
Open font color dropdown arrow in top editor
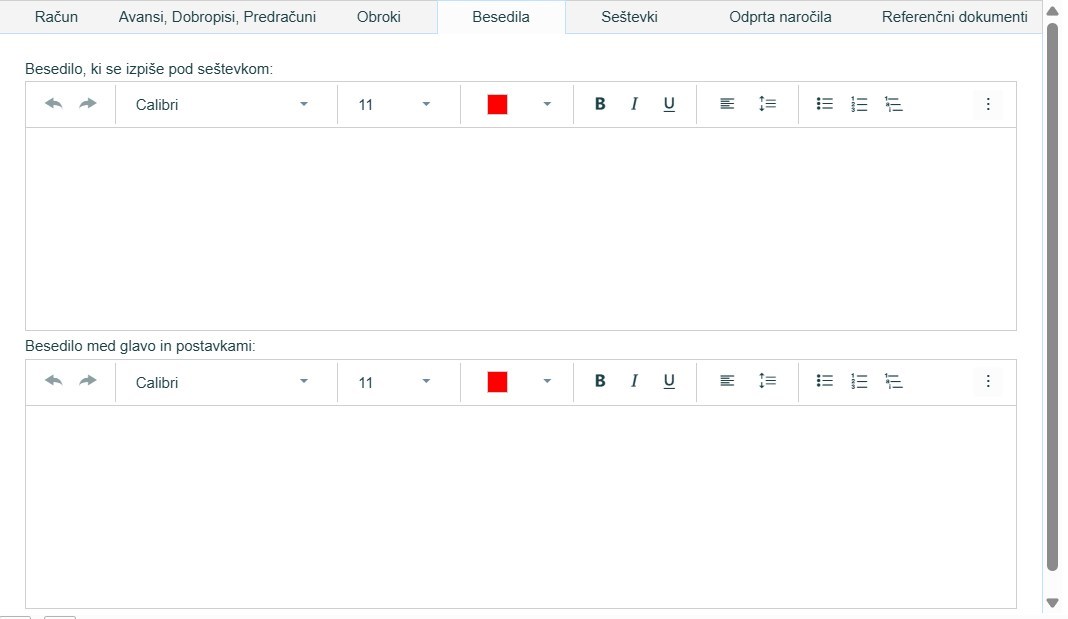(x=547, y=104)
